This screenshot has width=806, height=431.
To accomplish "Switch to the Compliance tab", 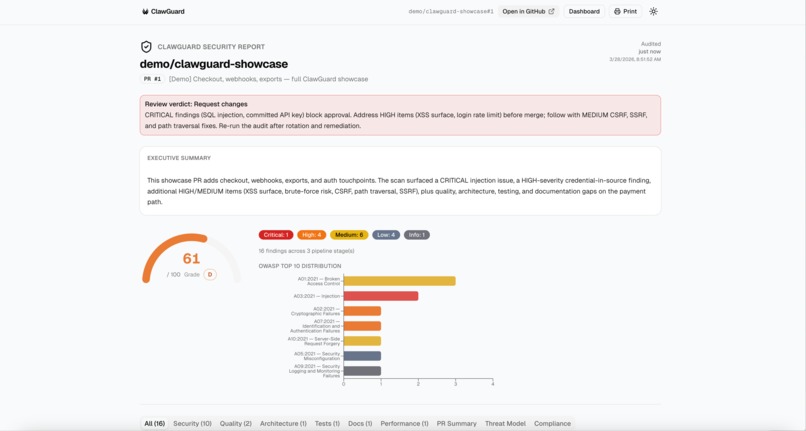I will pyautogui.click(x=553, y=424).
